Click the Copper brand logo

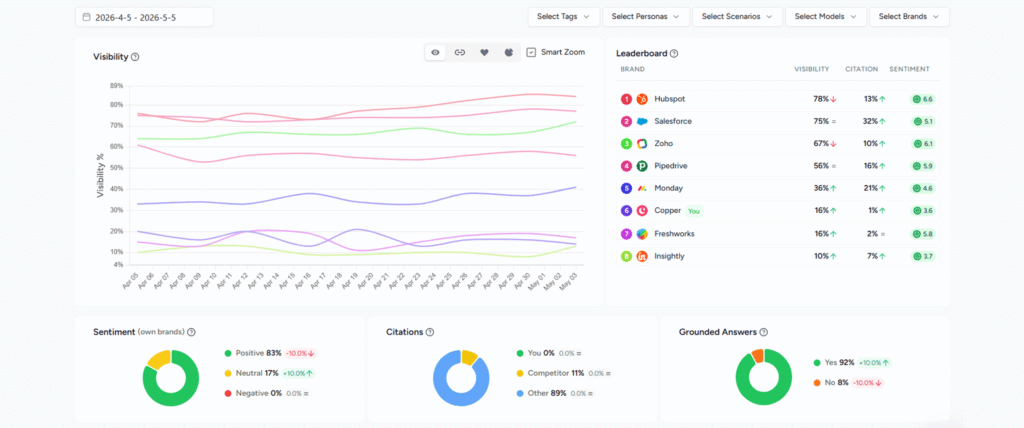642,211
